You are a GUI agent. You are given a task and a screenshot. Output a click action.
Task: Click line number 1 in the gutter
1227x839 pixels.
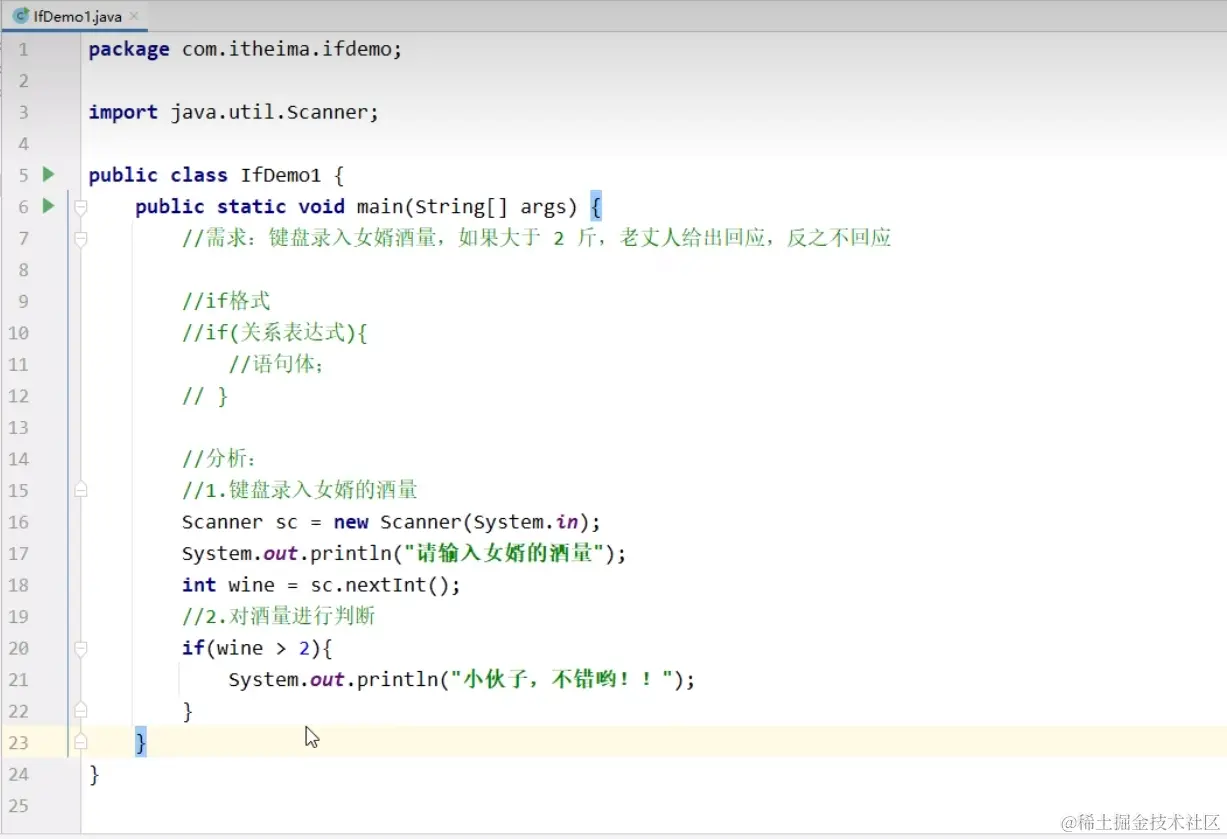[23, 49]
